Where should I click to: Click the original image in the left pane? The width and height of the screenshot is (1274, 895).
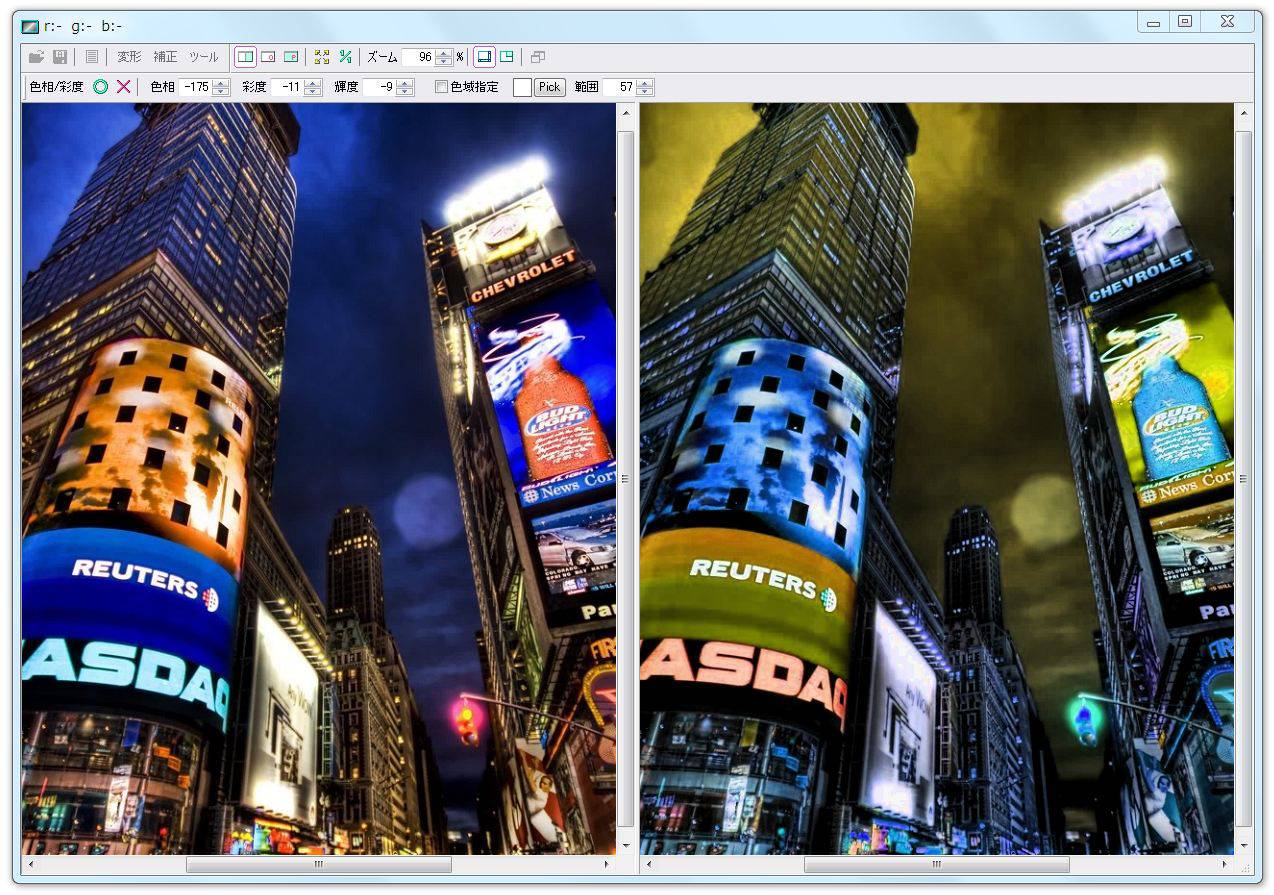click(x=319, y=478)
